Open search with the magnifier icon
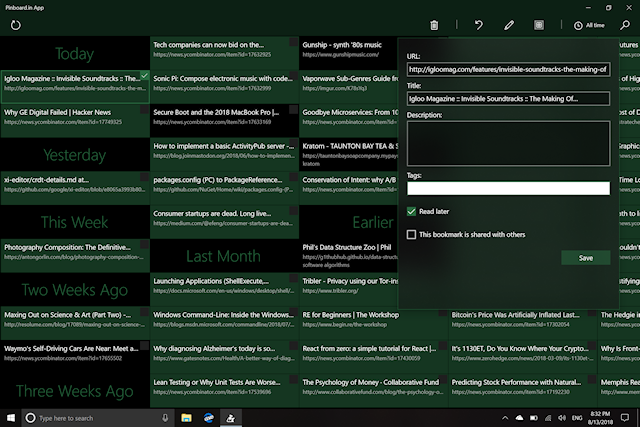640x427 pixels. click(x=625, y=25)
